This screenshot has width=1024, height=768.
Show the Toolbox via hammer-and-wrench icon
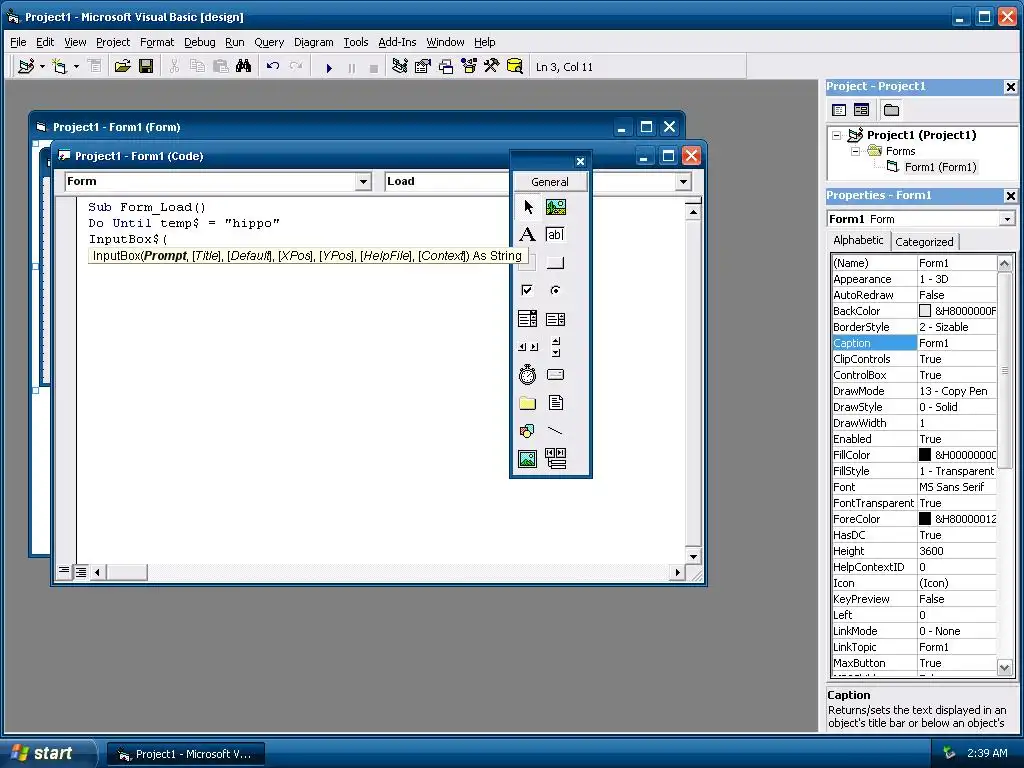[x=491, y=66]
